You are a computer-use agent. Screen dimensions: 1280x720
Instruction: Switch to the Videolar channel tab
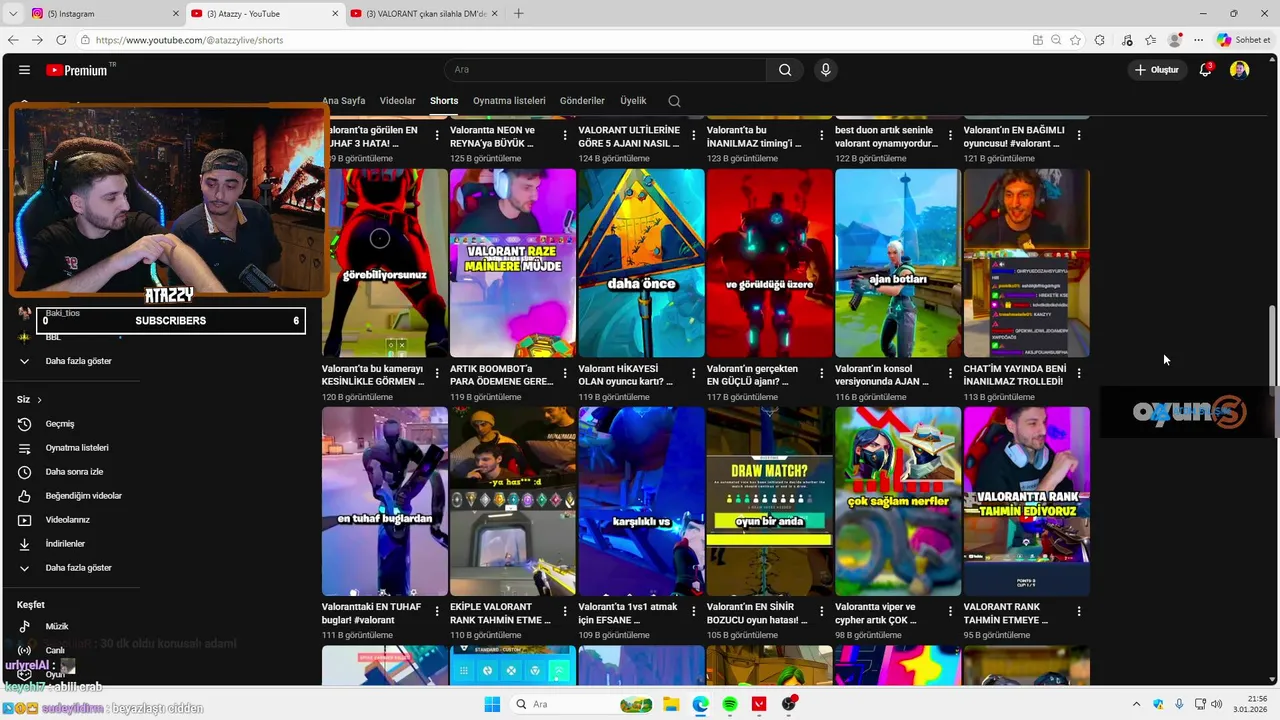(397, 101)
